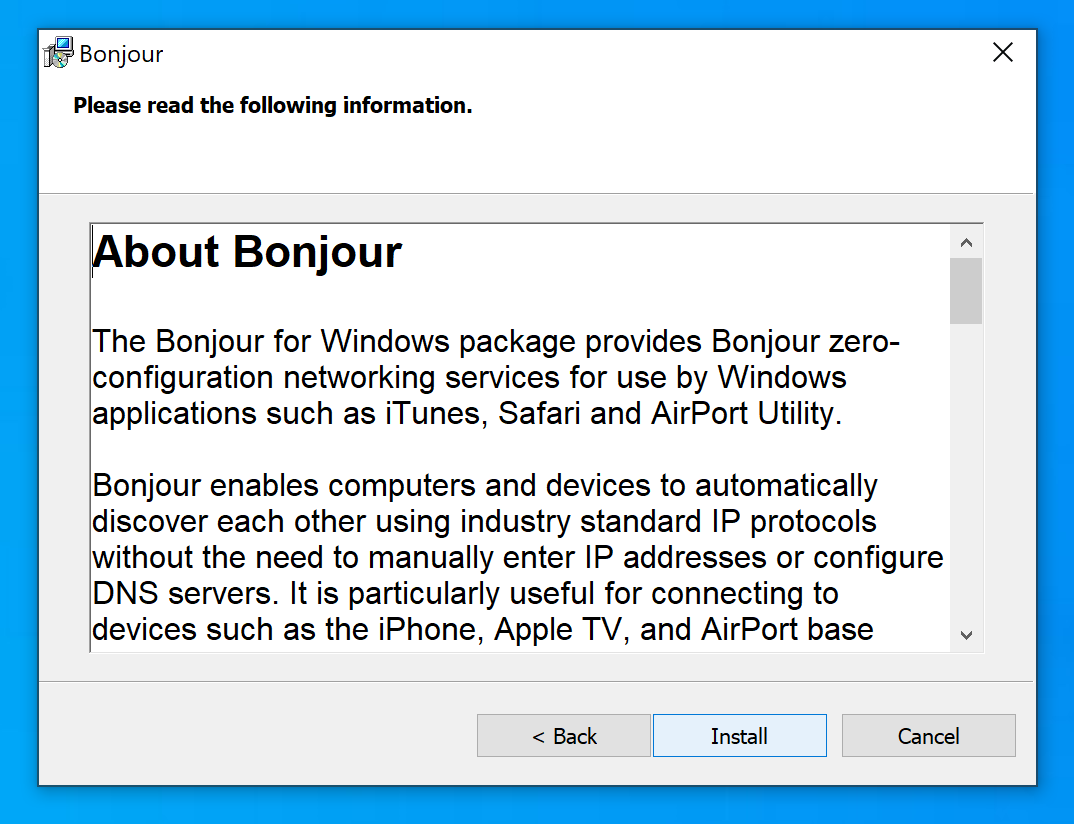Click the scrollbar thumb in the info box
Image resolution: width=1074 pixels, height=824 pixels.
[966, 291]
